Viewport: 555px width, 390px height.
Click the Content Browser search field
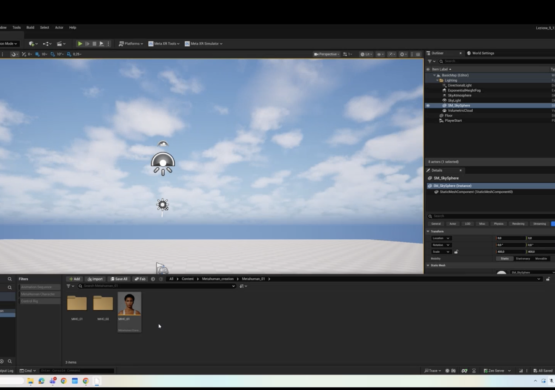[157, 286]
